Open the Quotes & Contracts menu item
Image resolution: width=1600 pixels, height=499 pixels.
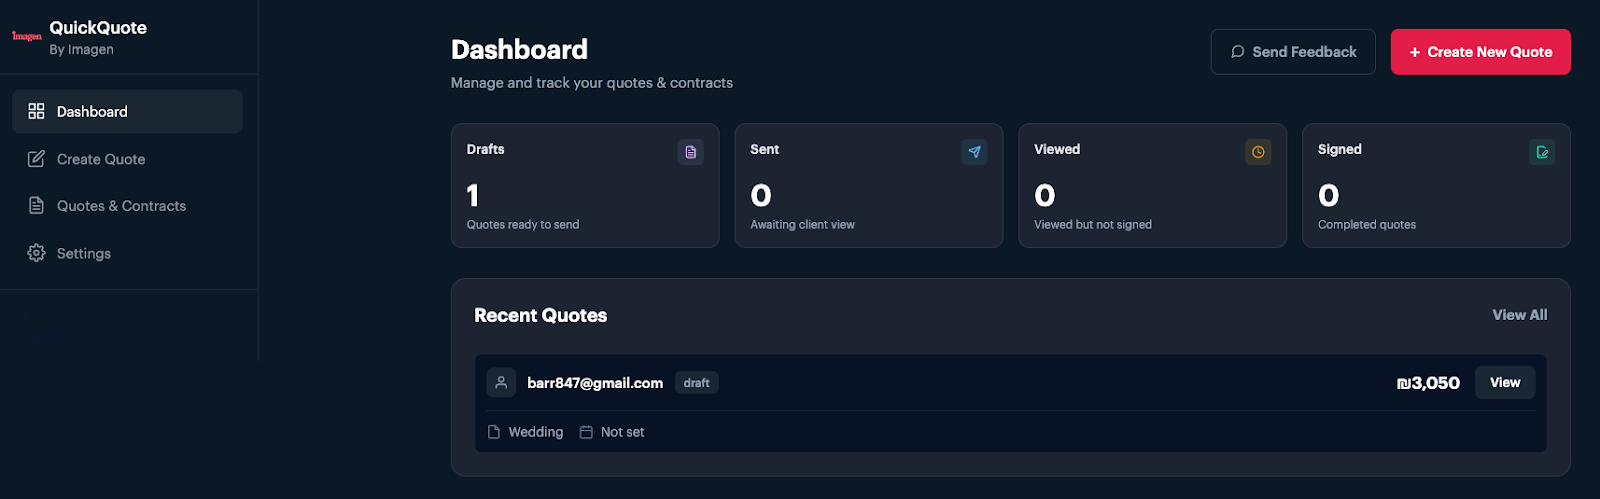click(x=127, y=206)
